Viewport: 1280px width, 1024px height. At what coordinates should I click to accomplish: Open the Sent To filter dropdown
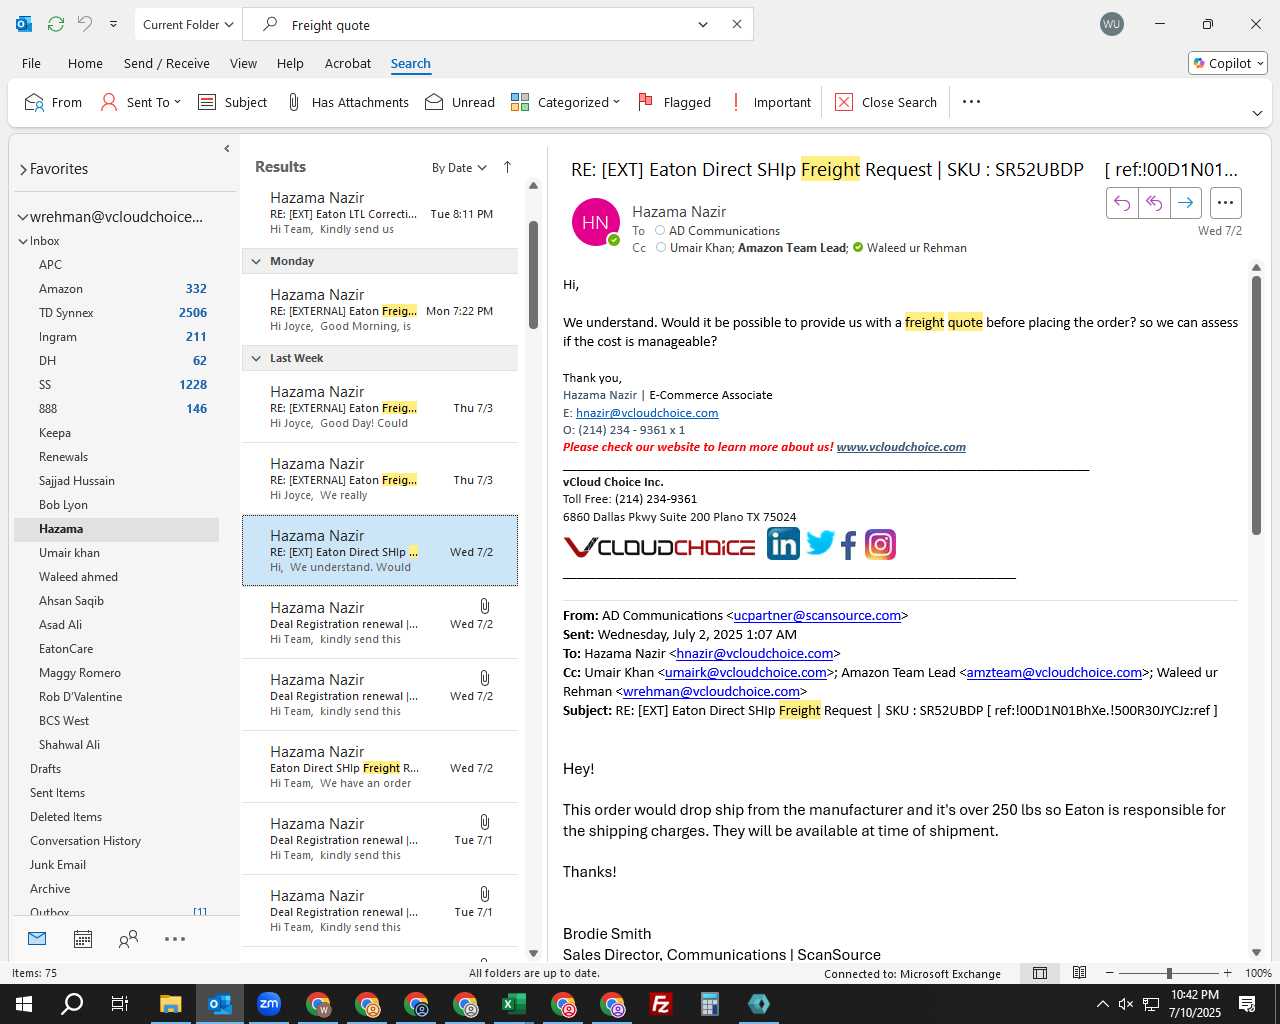pos(140,102)
